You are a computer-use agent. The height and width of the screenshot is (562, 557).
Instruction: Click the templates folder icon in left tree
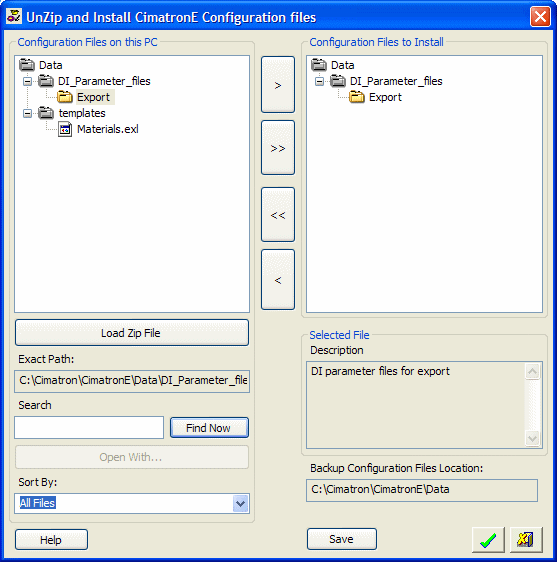coord(46,113)
